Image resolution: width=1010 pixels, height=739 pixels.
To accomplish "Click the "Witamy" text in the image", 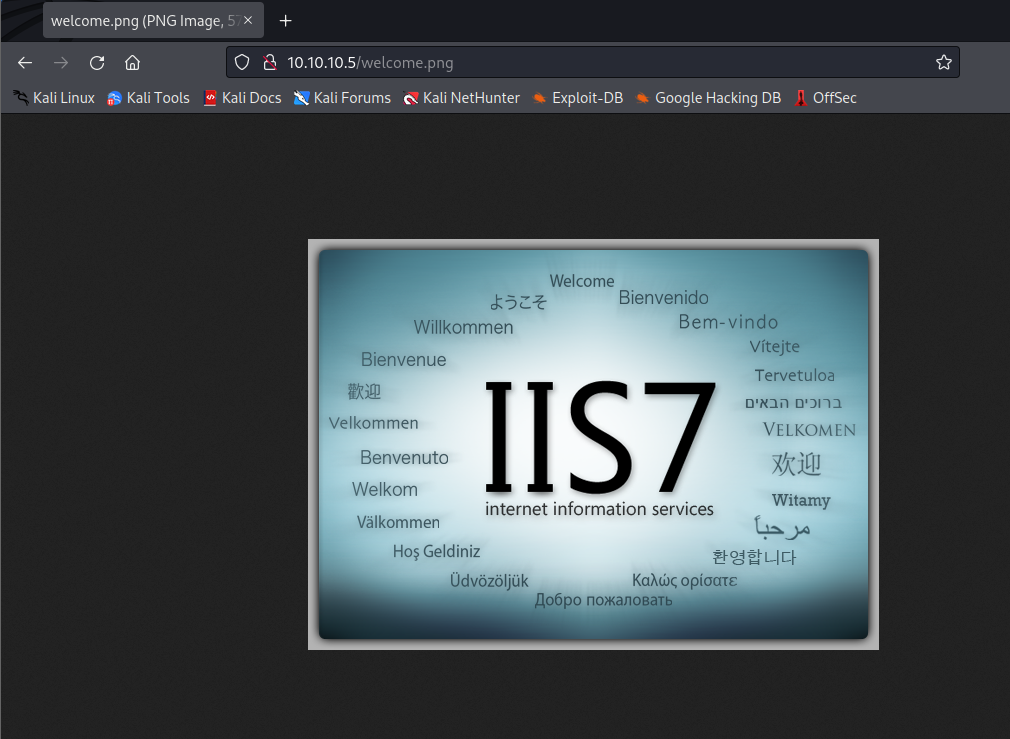I will (801, 500).
